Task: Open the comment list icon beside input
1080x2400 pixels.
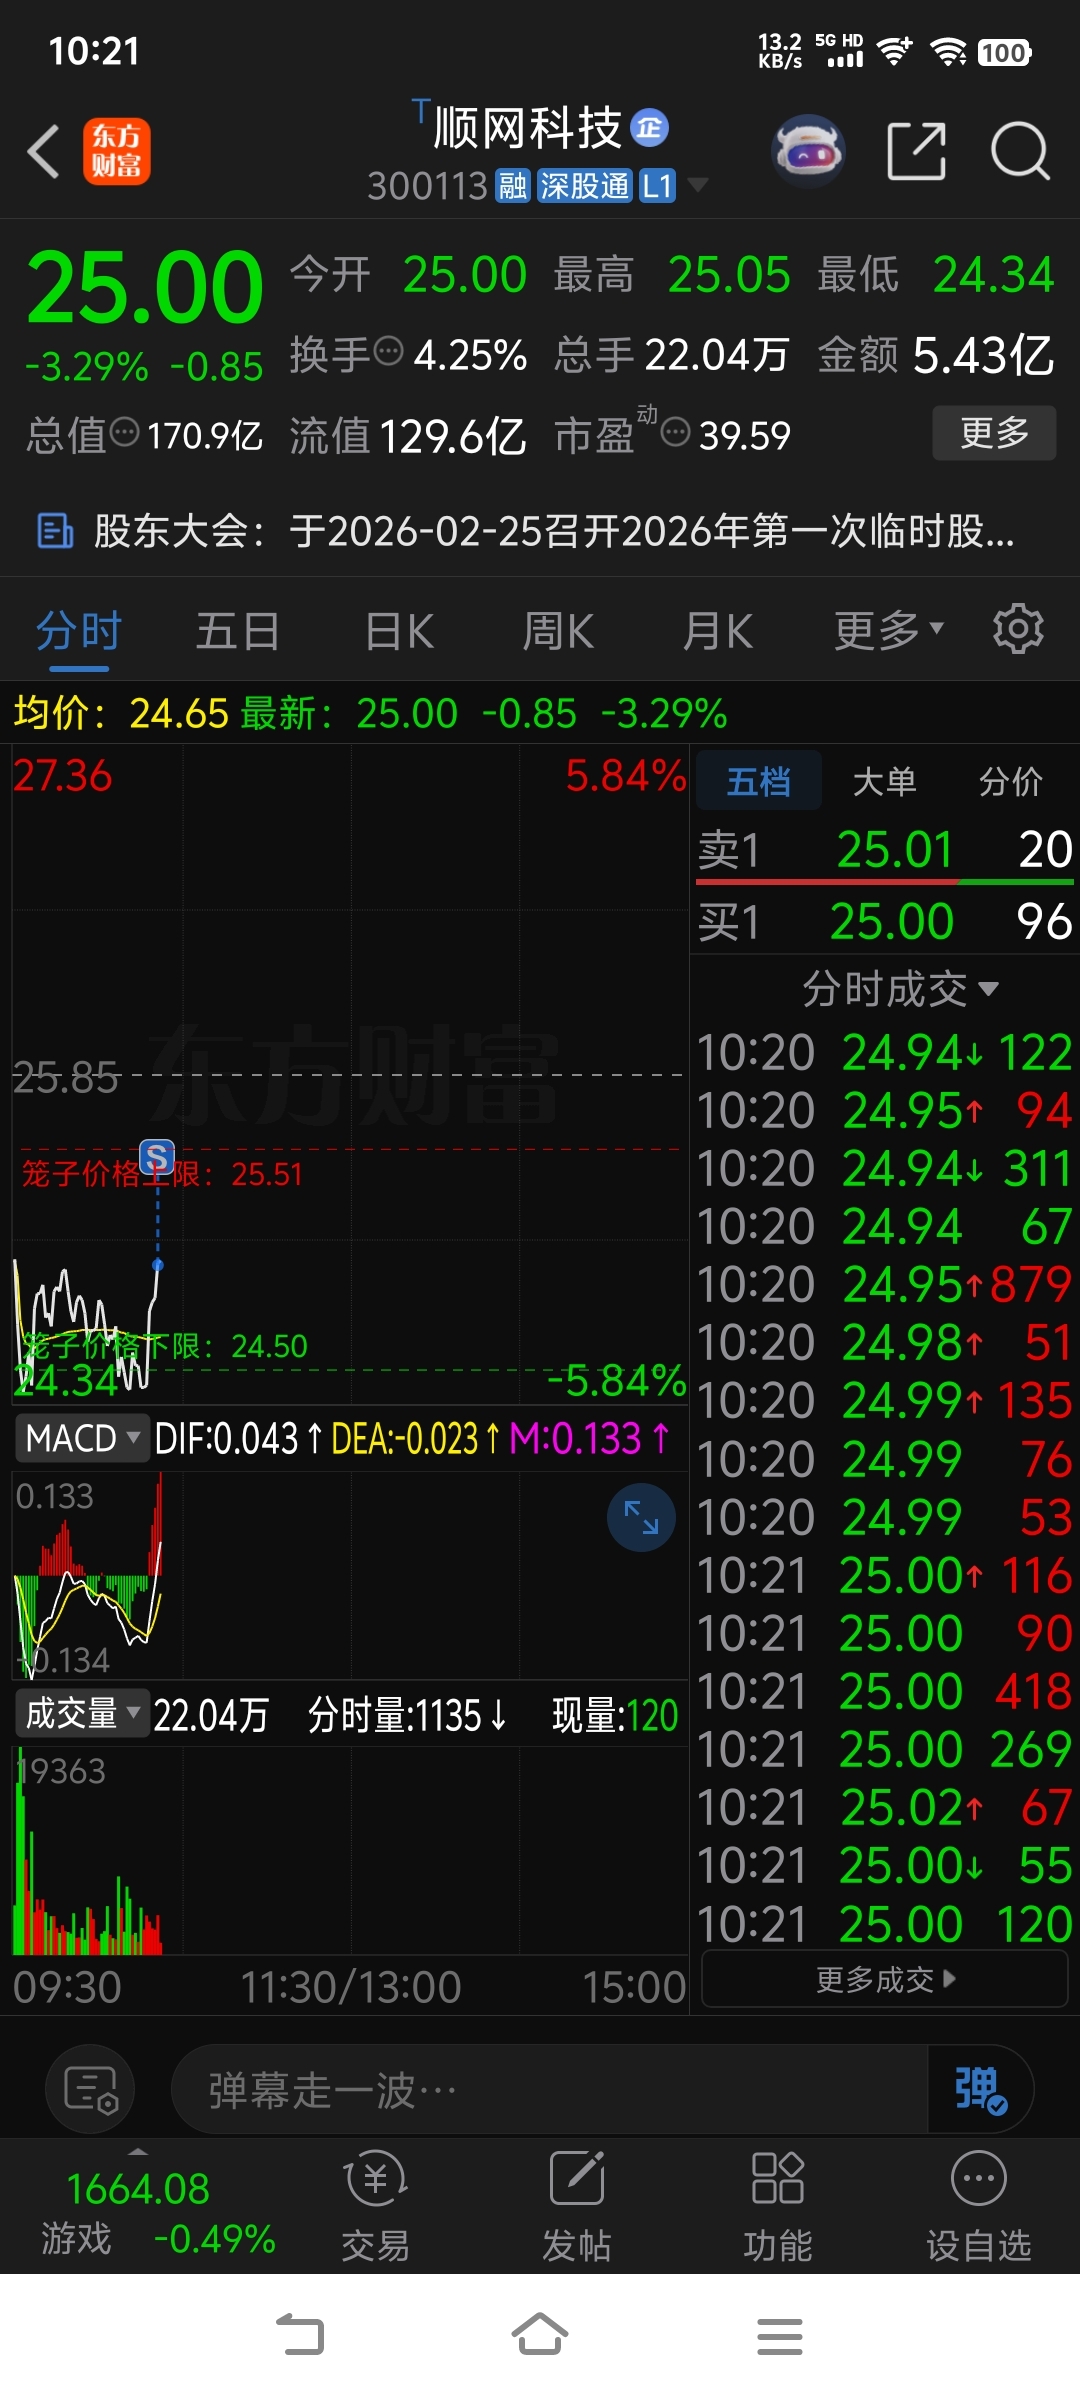Action: pos(90,2089)
